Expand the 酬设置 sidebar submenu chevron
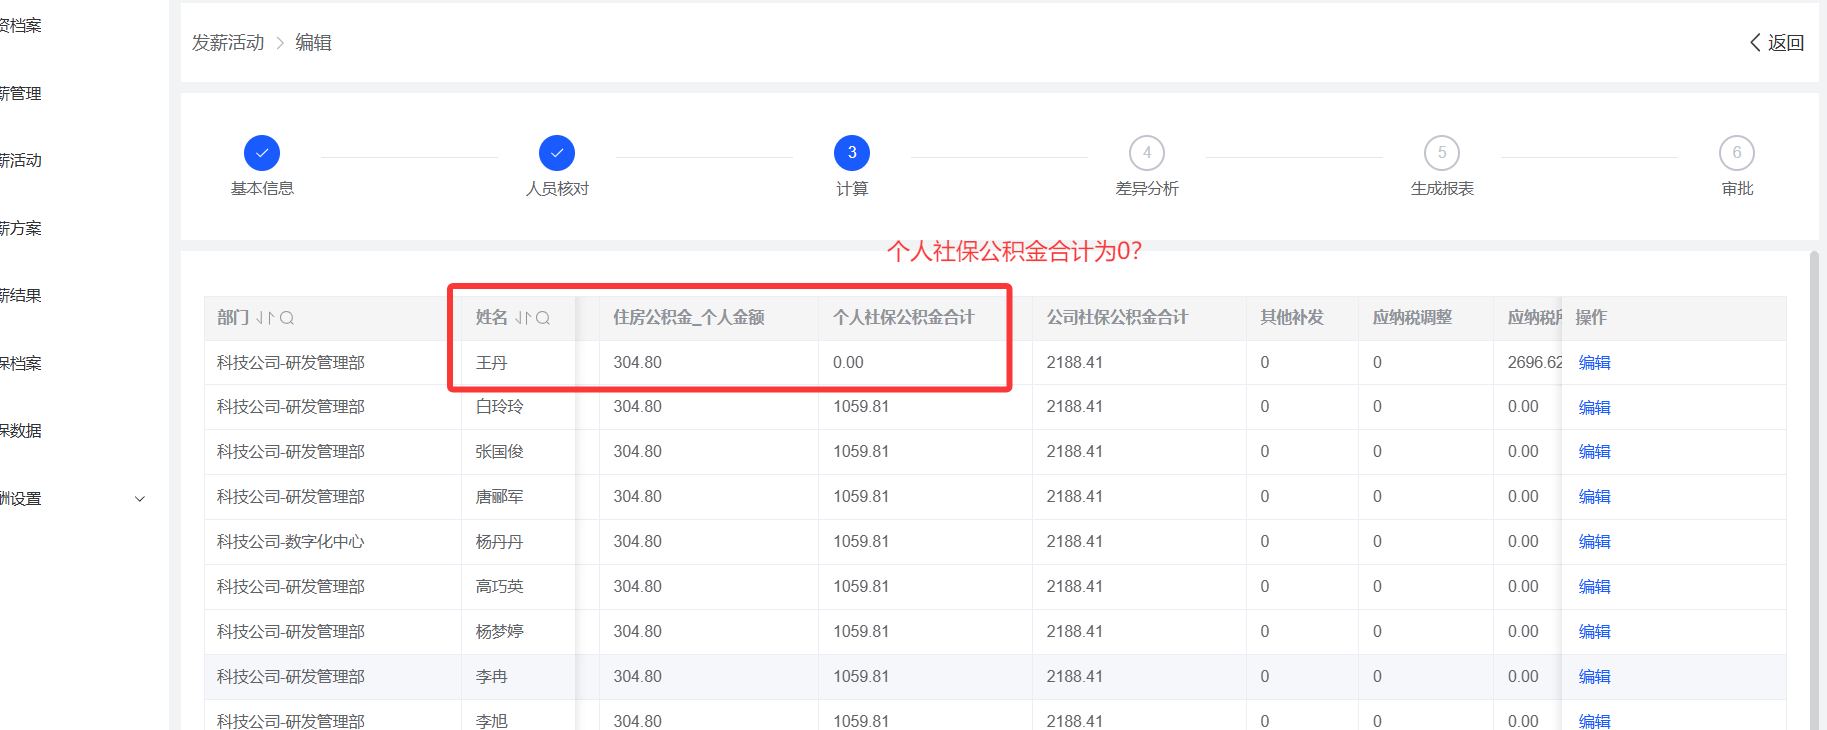 click(140, 499)
